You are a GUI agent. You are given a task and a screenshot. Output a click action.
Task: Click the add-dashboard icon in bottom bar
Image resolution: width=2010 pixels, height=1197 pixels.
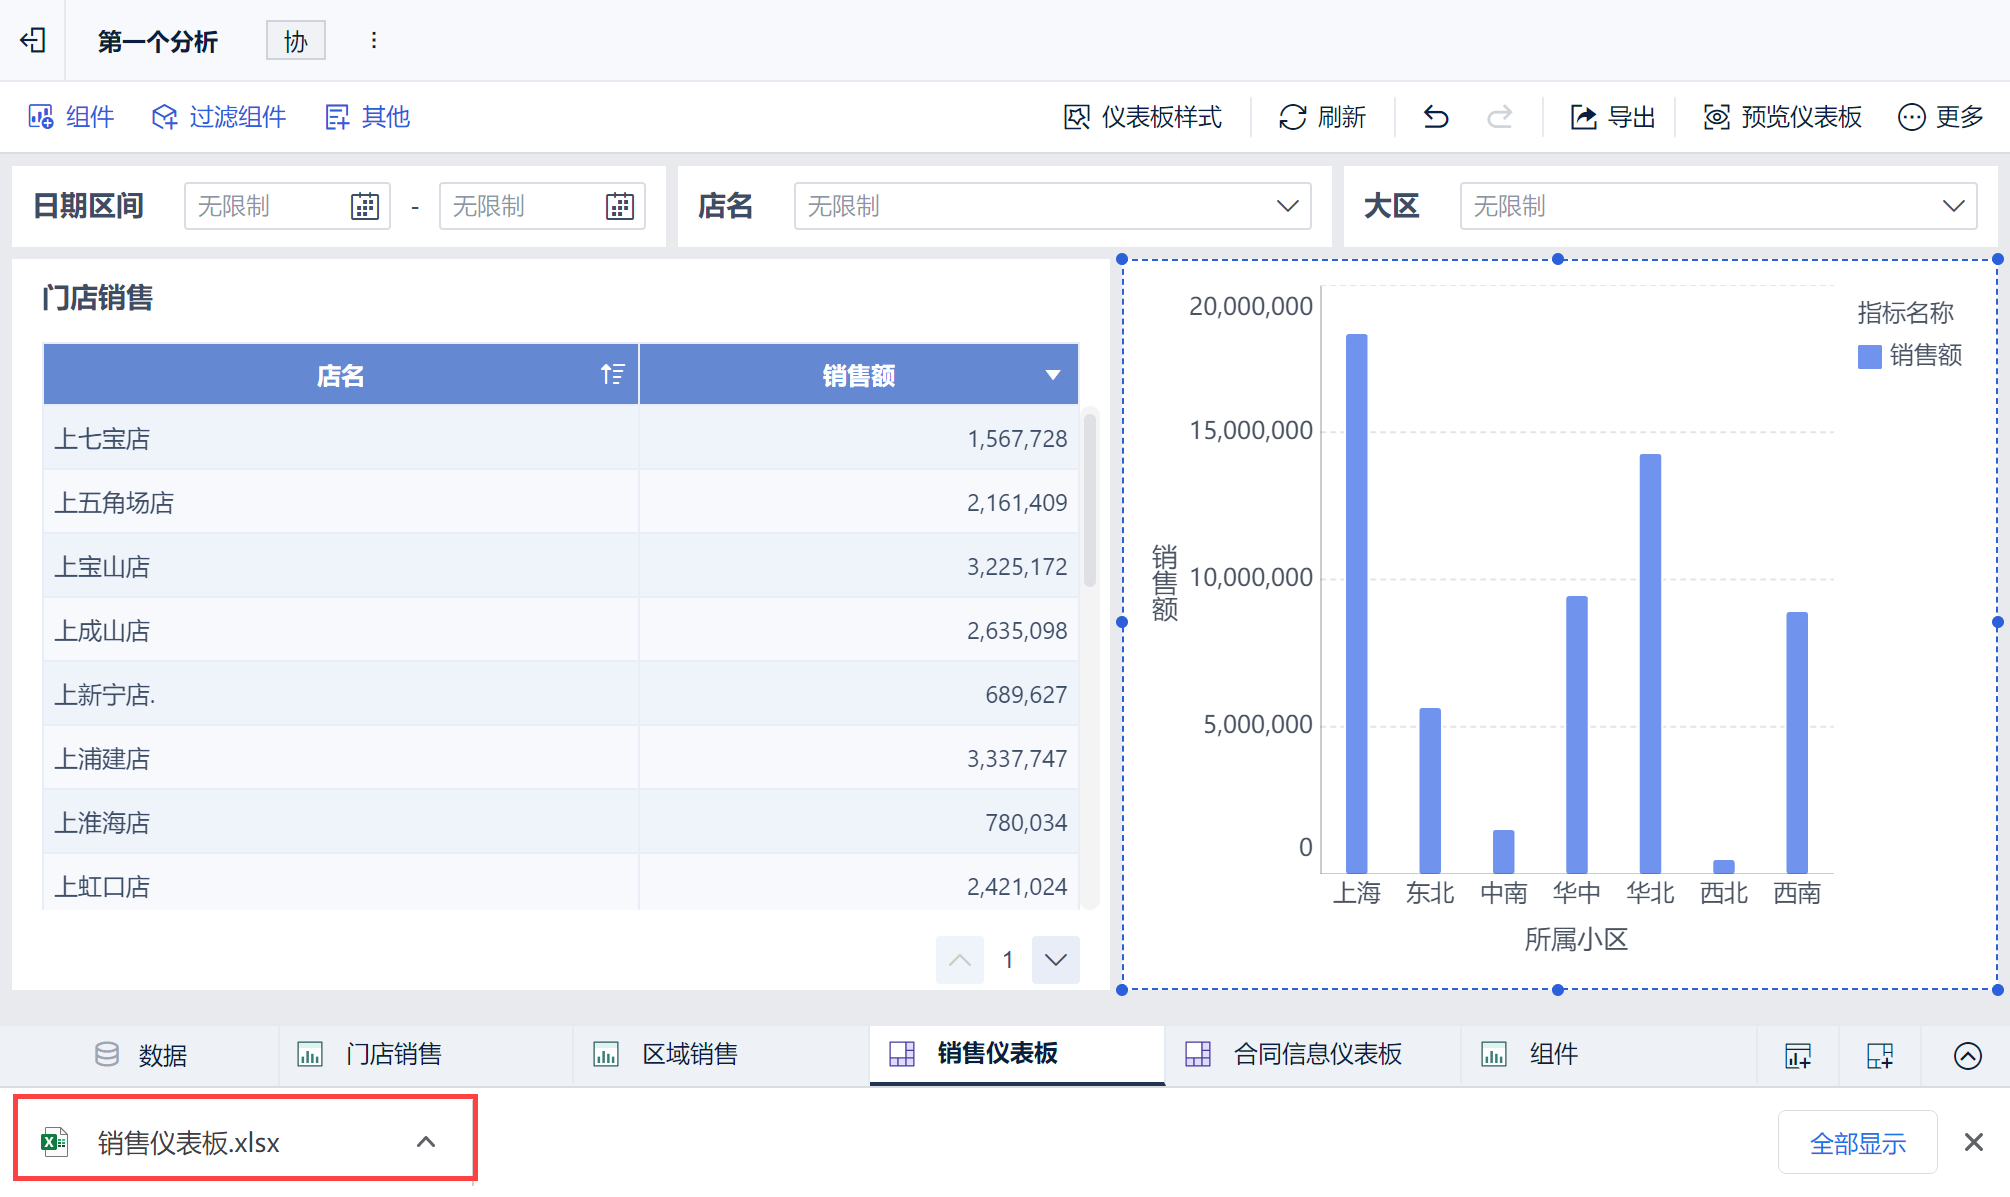tap(1879, 1055)
